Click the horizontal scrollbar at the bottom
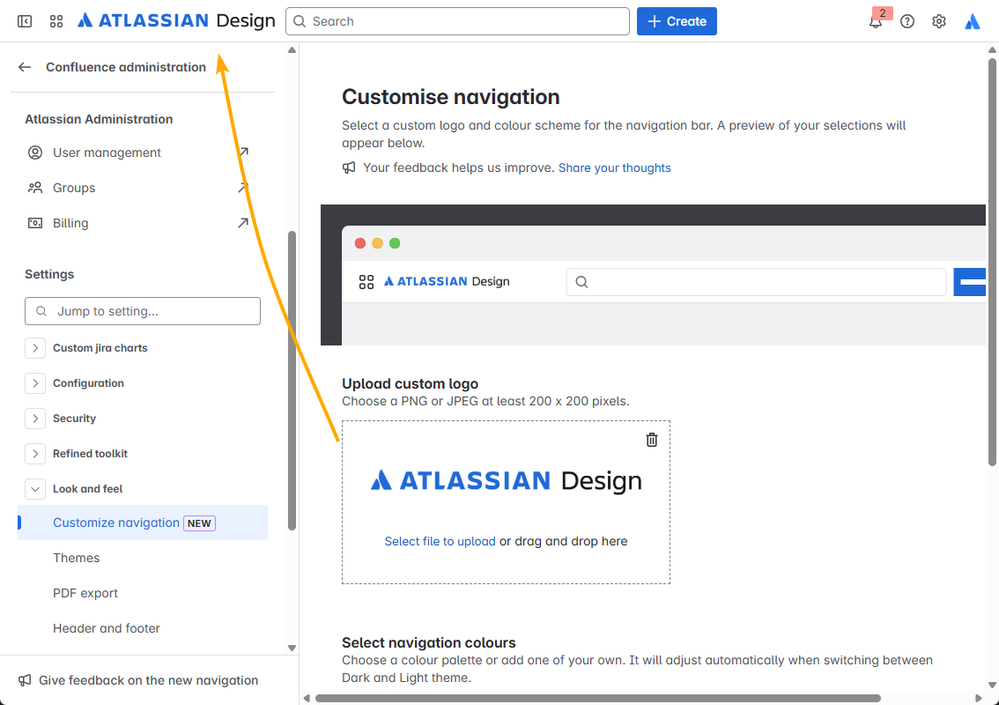The width and height of the screenshot is (999, 705). pos(598,698)
